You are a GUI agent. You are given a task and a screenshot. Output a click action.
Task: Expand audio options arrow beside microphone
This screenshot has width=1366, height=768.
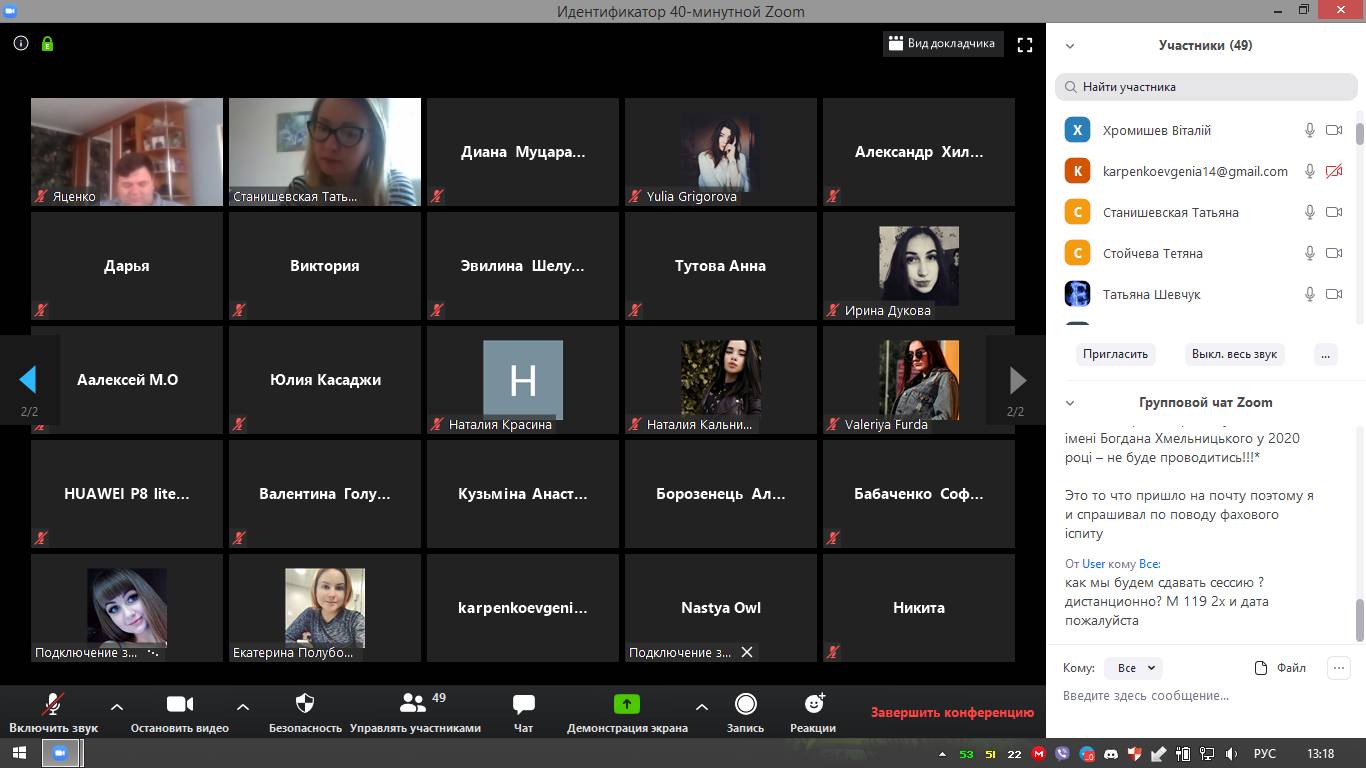116,706
